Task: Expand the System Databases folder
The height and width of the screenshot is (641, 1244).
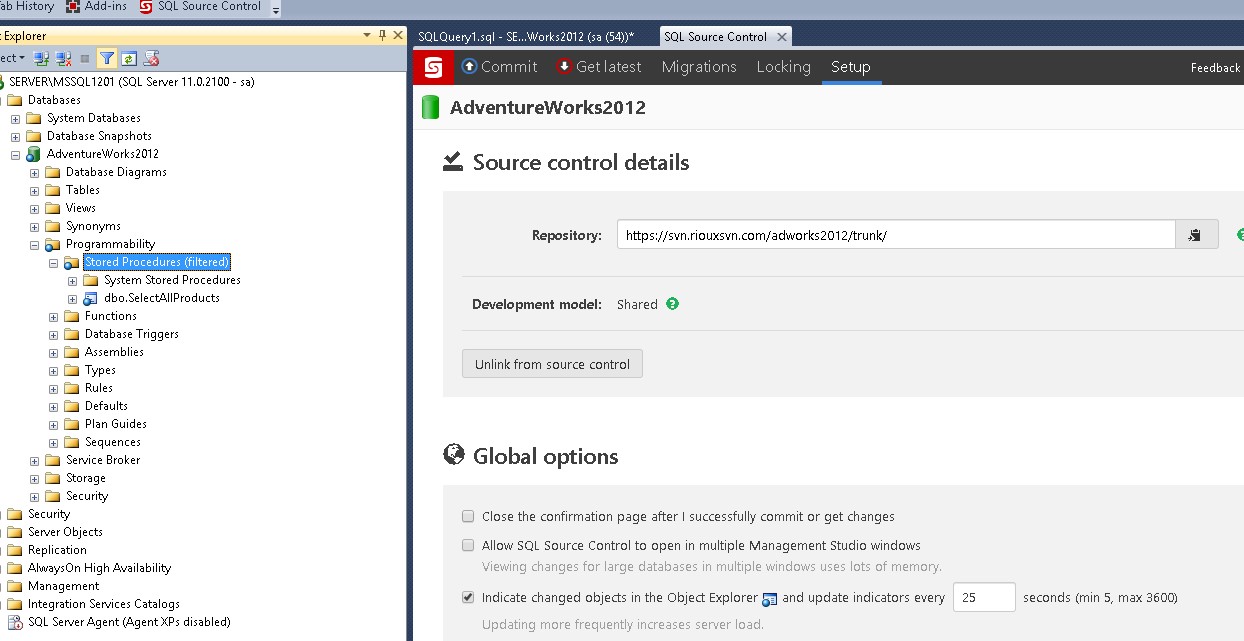Action: (x=16, y=118)
